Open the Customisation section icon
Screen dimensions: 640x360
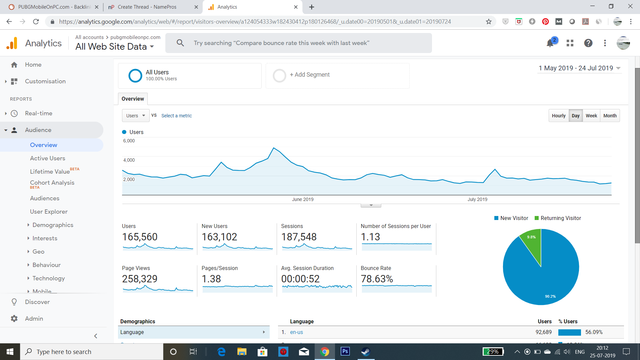14,81
